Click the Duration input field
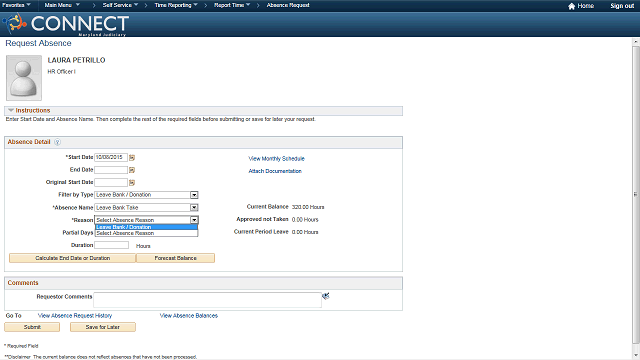Viewport: 640px width, 360px height. (111, 245)
